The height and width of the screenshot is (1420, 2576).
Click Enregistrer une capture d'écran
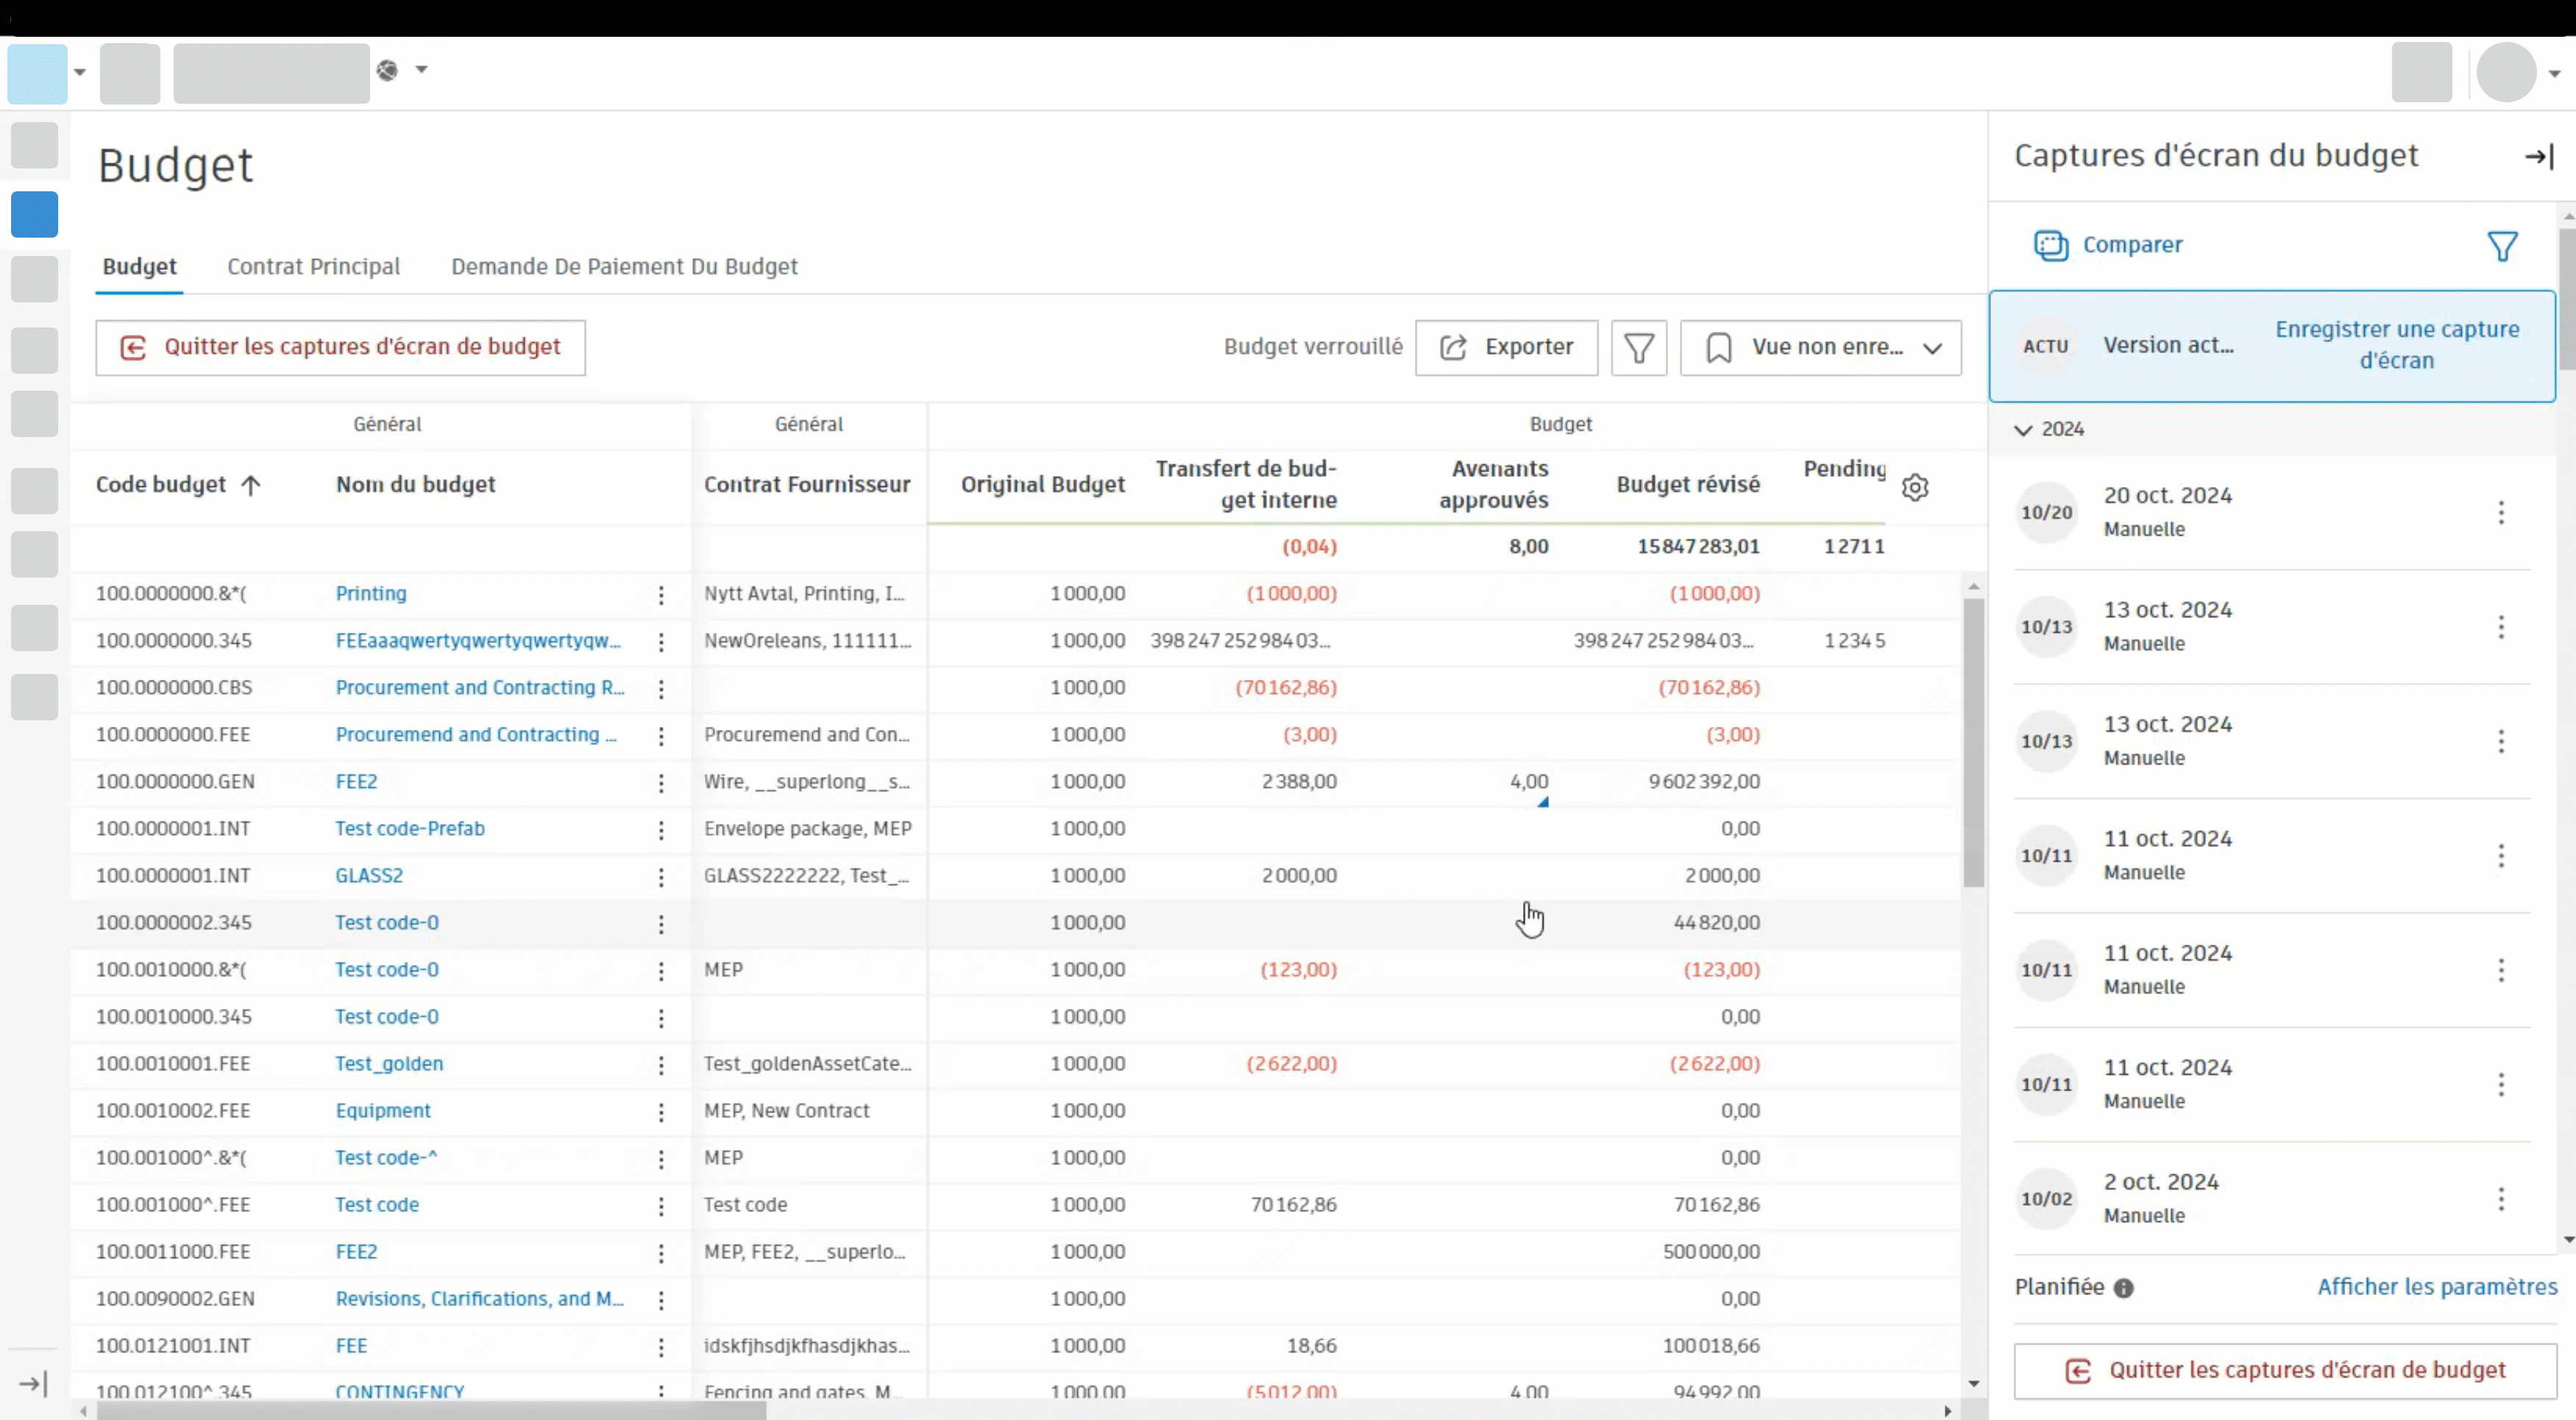pos(2397,345)
